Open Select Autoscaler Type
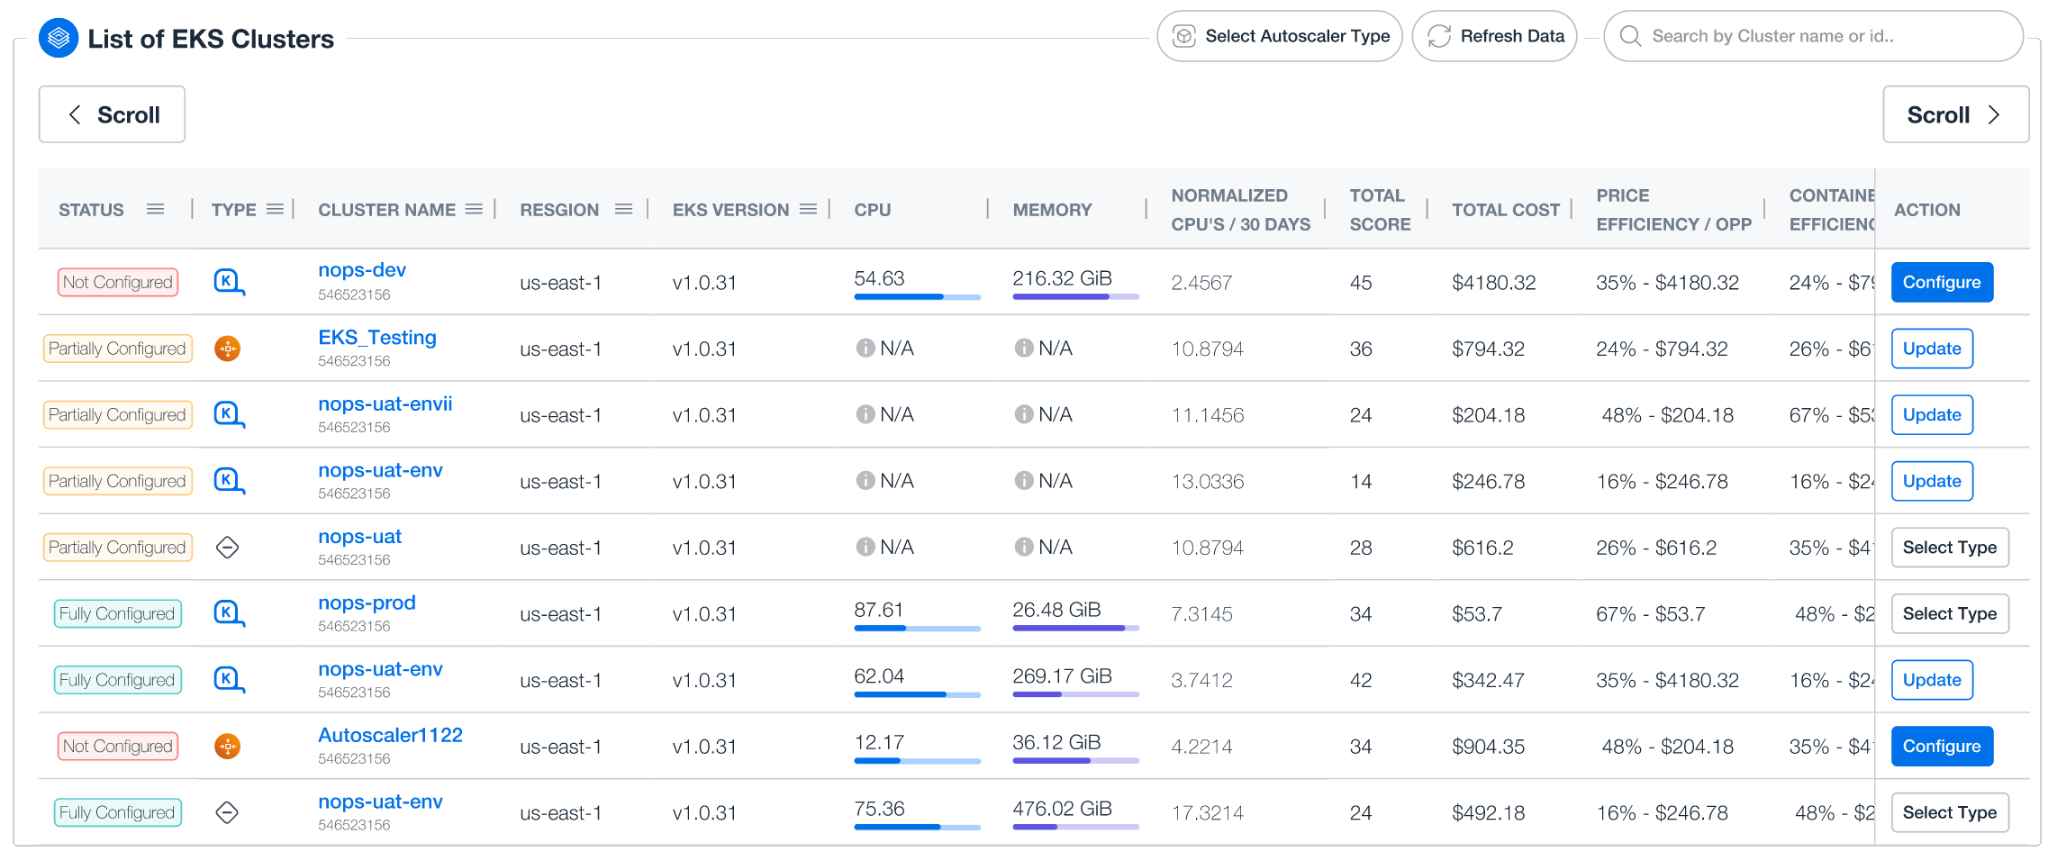This screenshot has width=2048, height=857. click(x=1280, y=36)
